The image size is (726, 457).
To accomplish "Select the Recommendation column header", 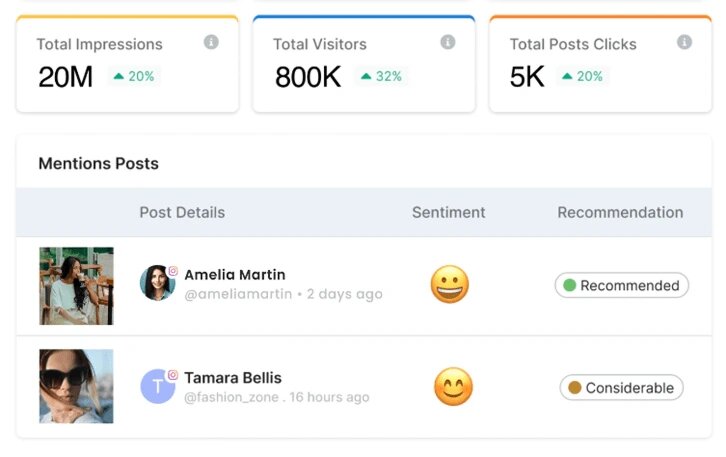I will [x=620, y=213].
